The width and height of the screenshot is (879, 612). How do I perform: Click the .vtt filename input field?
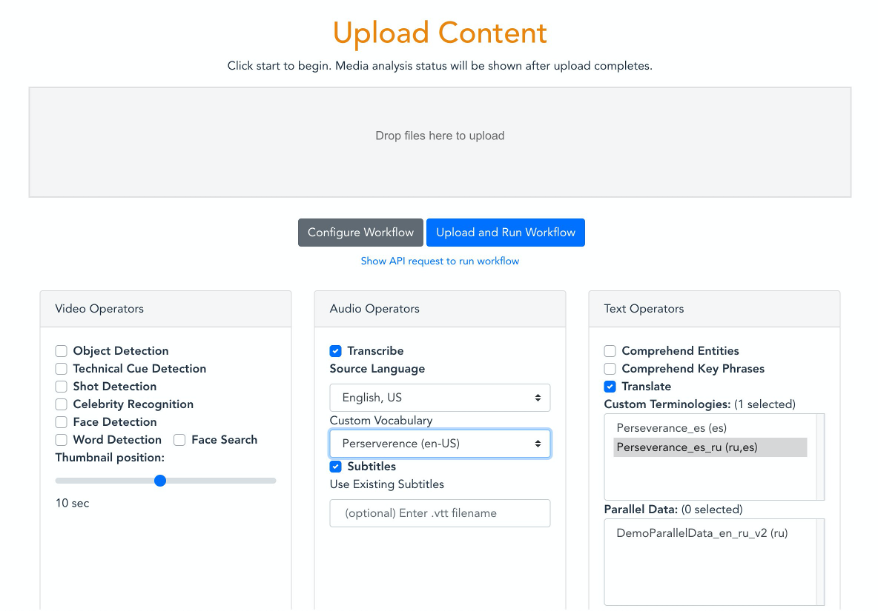pyautogui.click(x=439, y=513)
